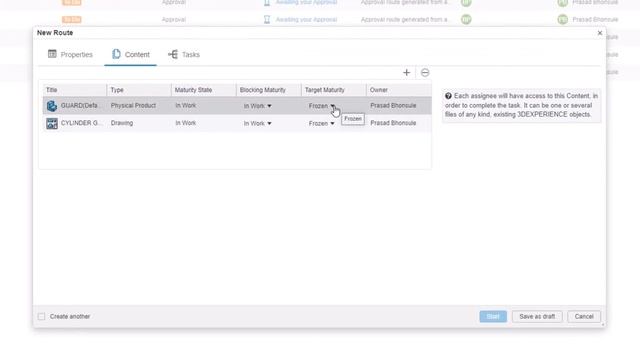
Task: Switch to the Tasks tab
Action: [184, 54]
